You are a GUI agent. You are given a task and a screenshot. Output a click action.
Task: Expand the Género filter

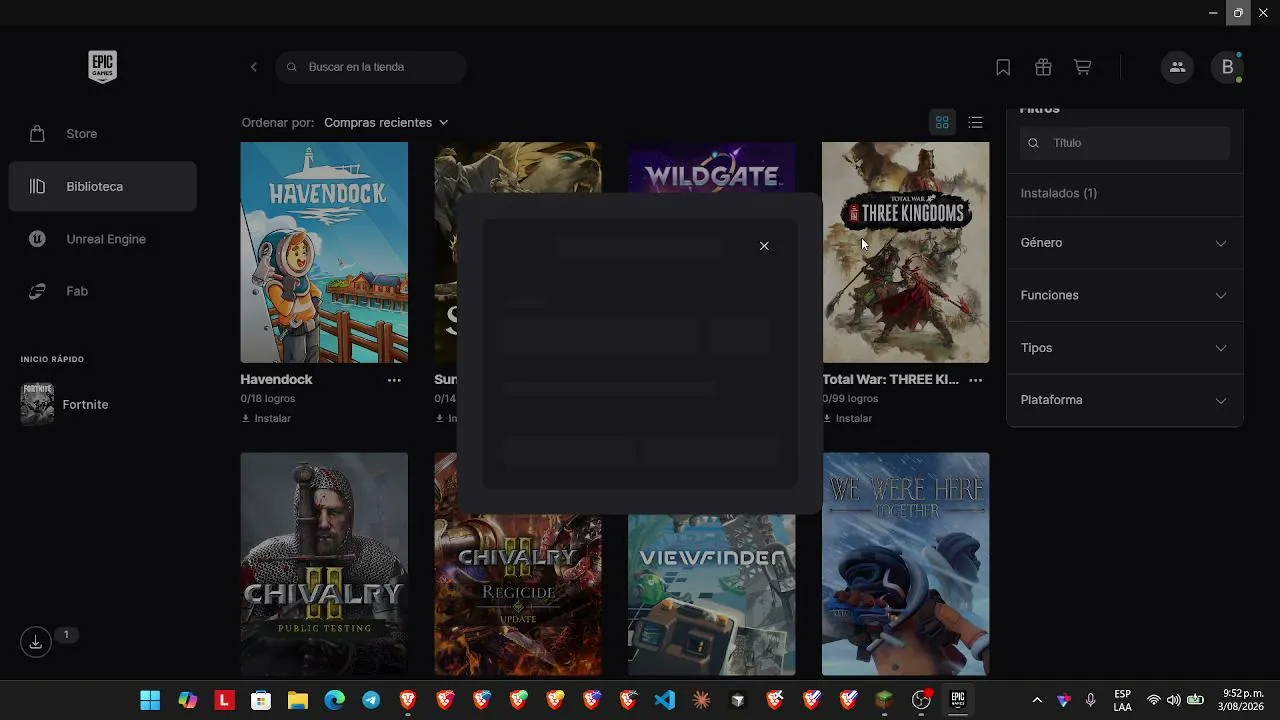[1124, 243]
